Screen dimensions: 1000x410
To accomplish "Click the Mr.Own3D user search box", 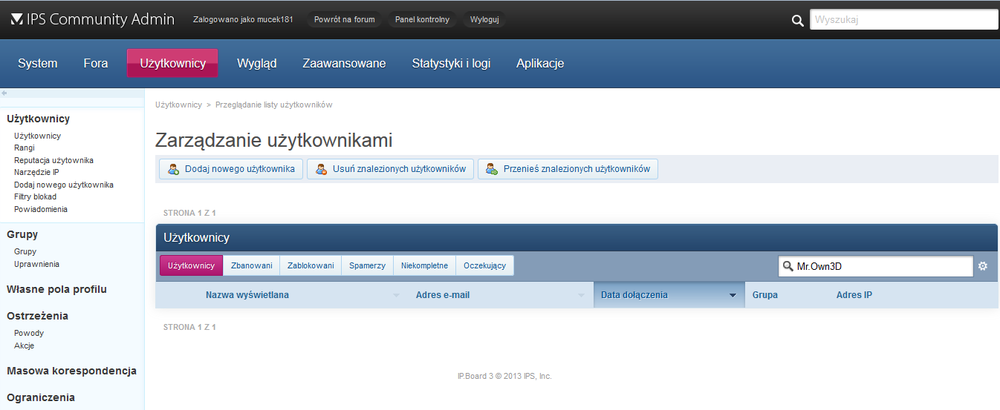I will pos(876,266).
